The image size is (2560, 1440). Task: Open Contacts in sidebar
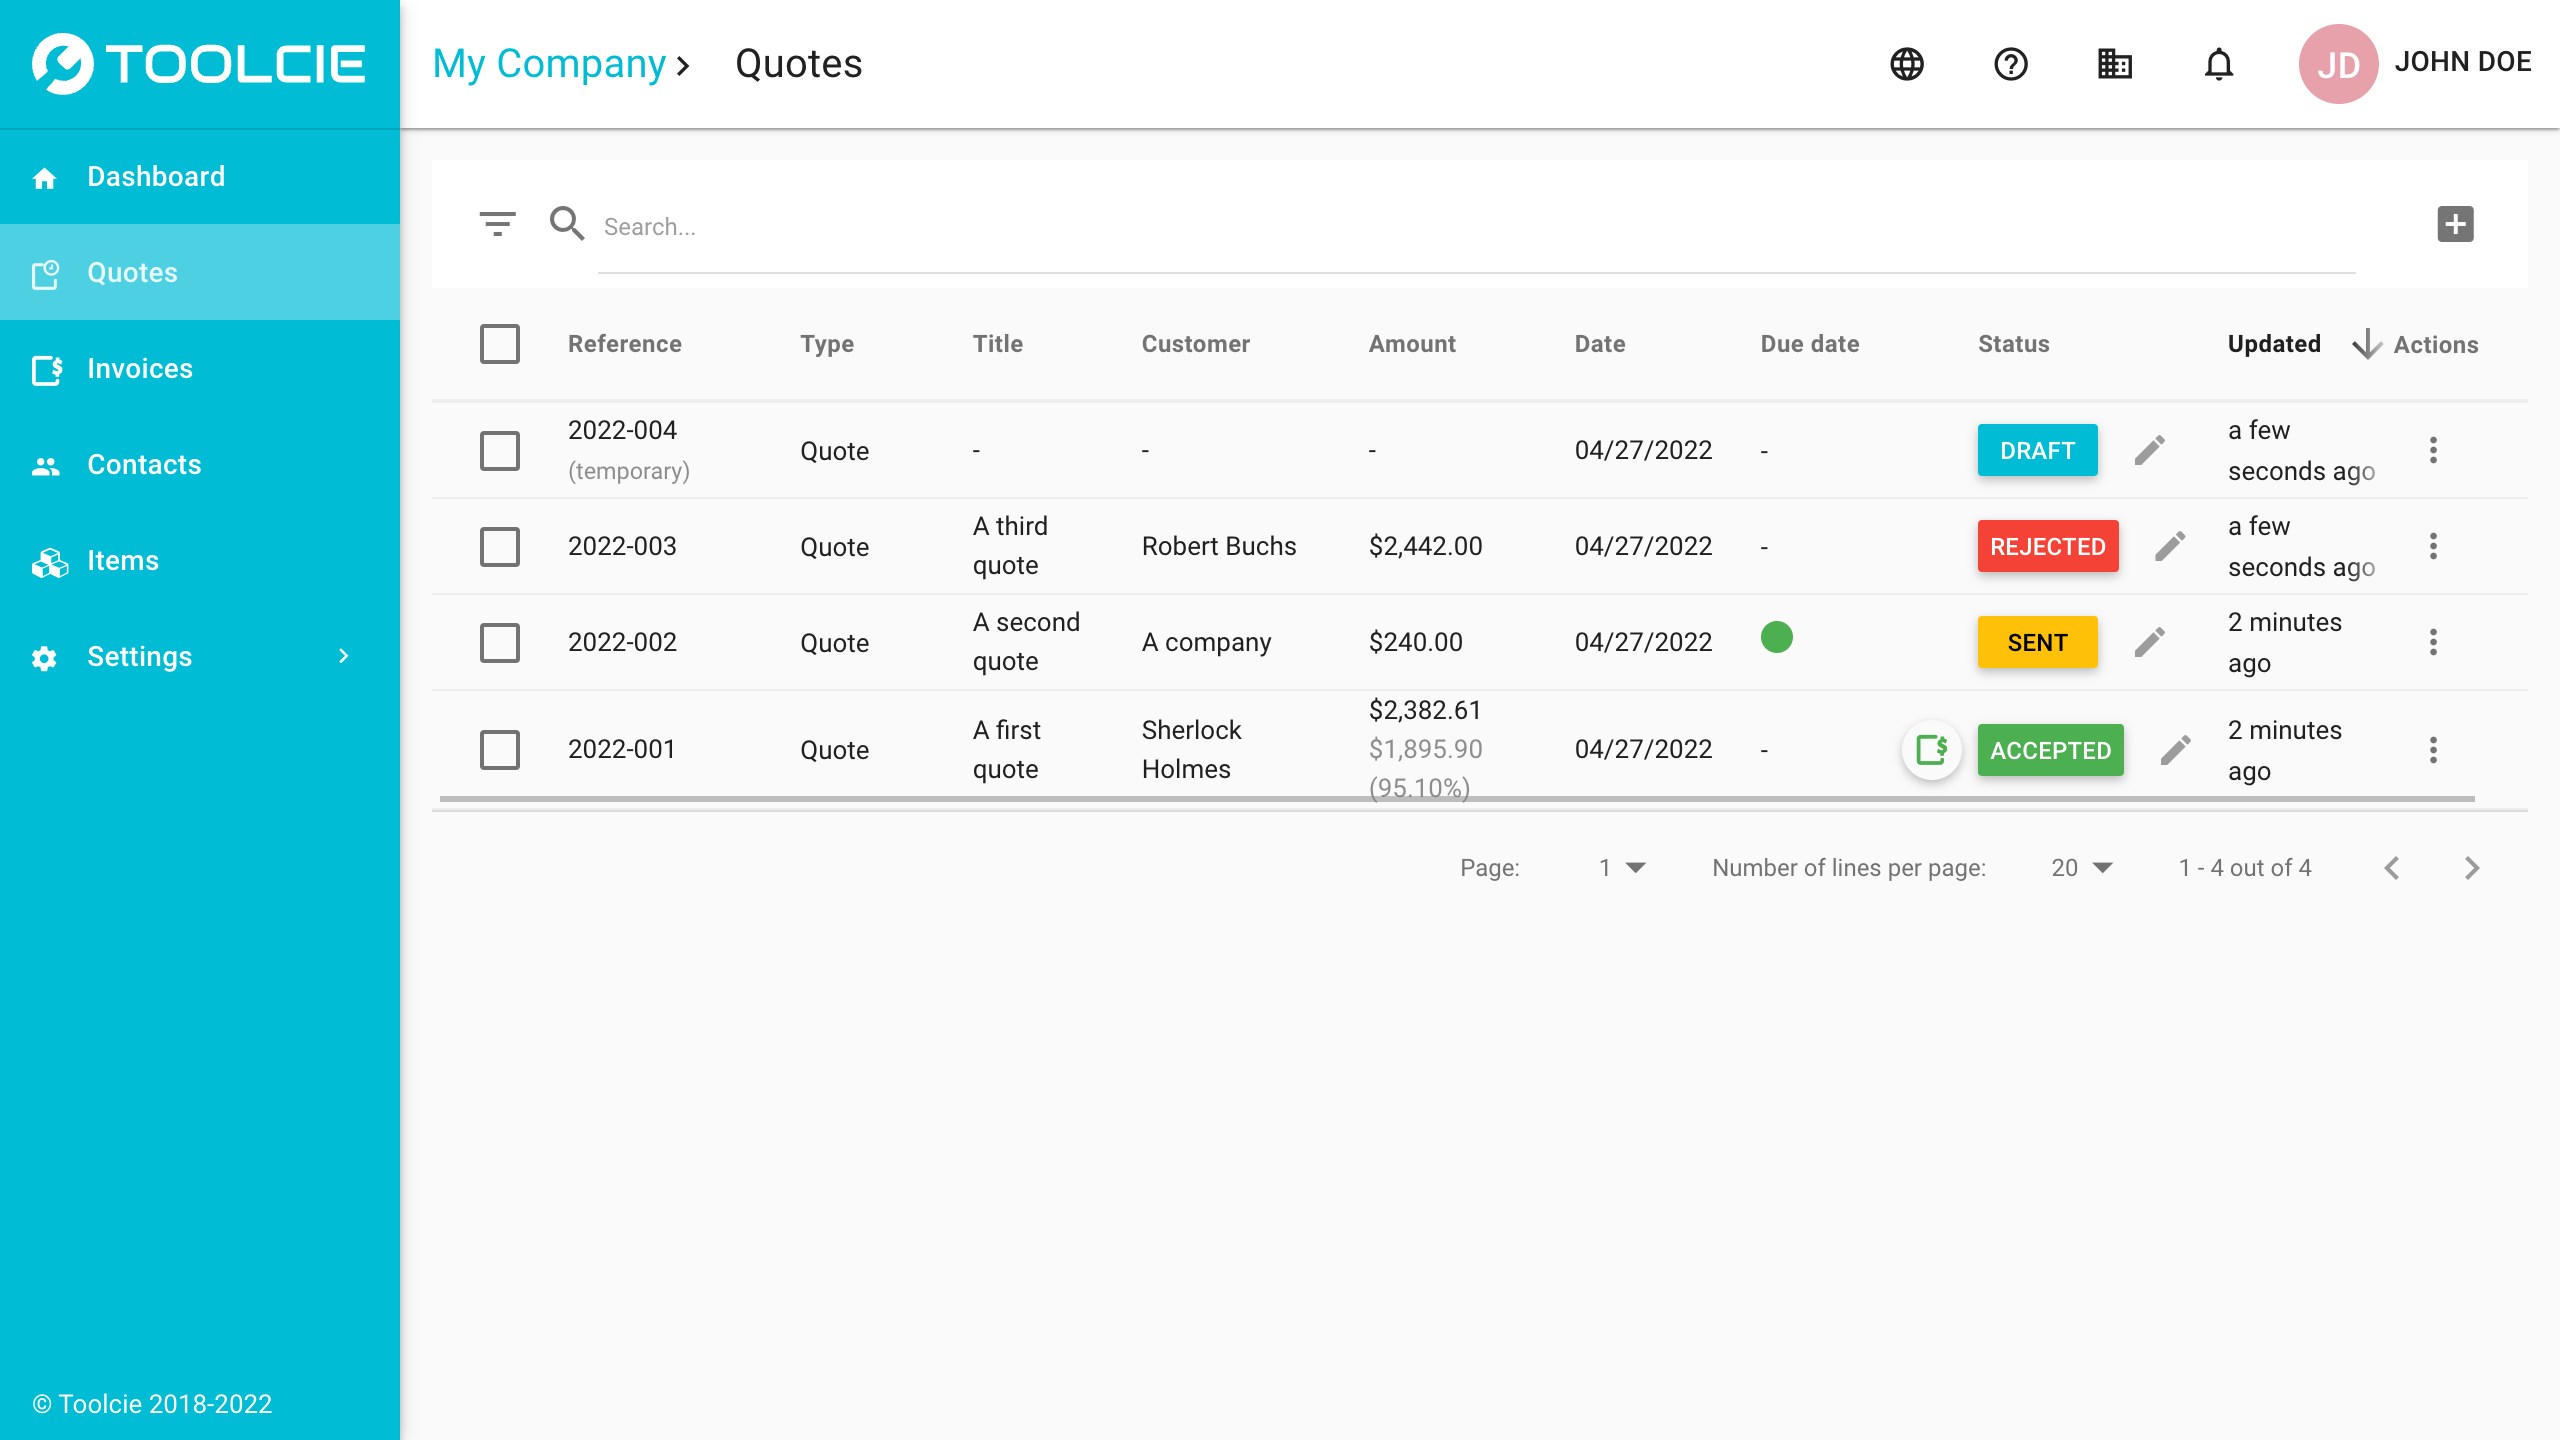(x=144, y=464)
